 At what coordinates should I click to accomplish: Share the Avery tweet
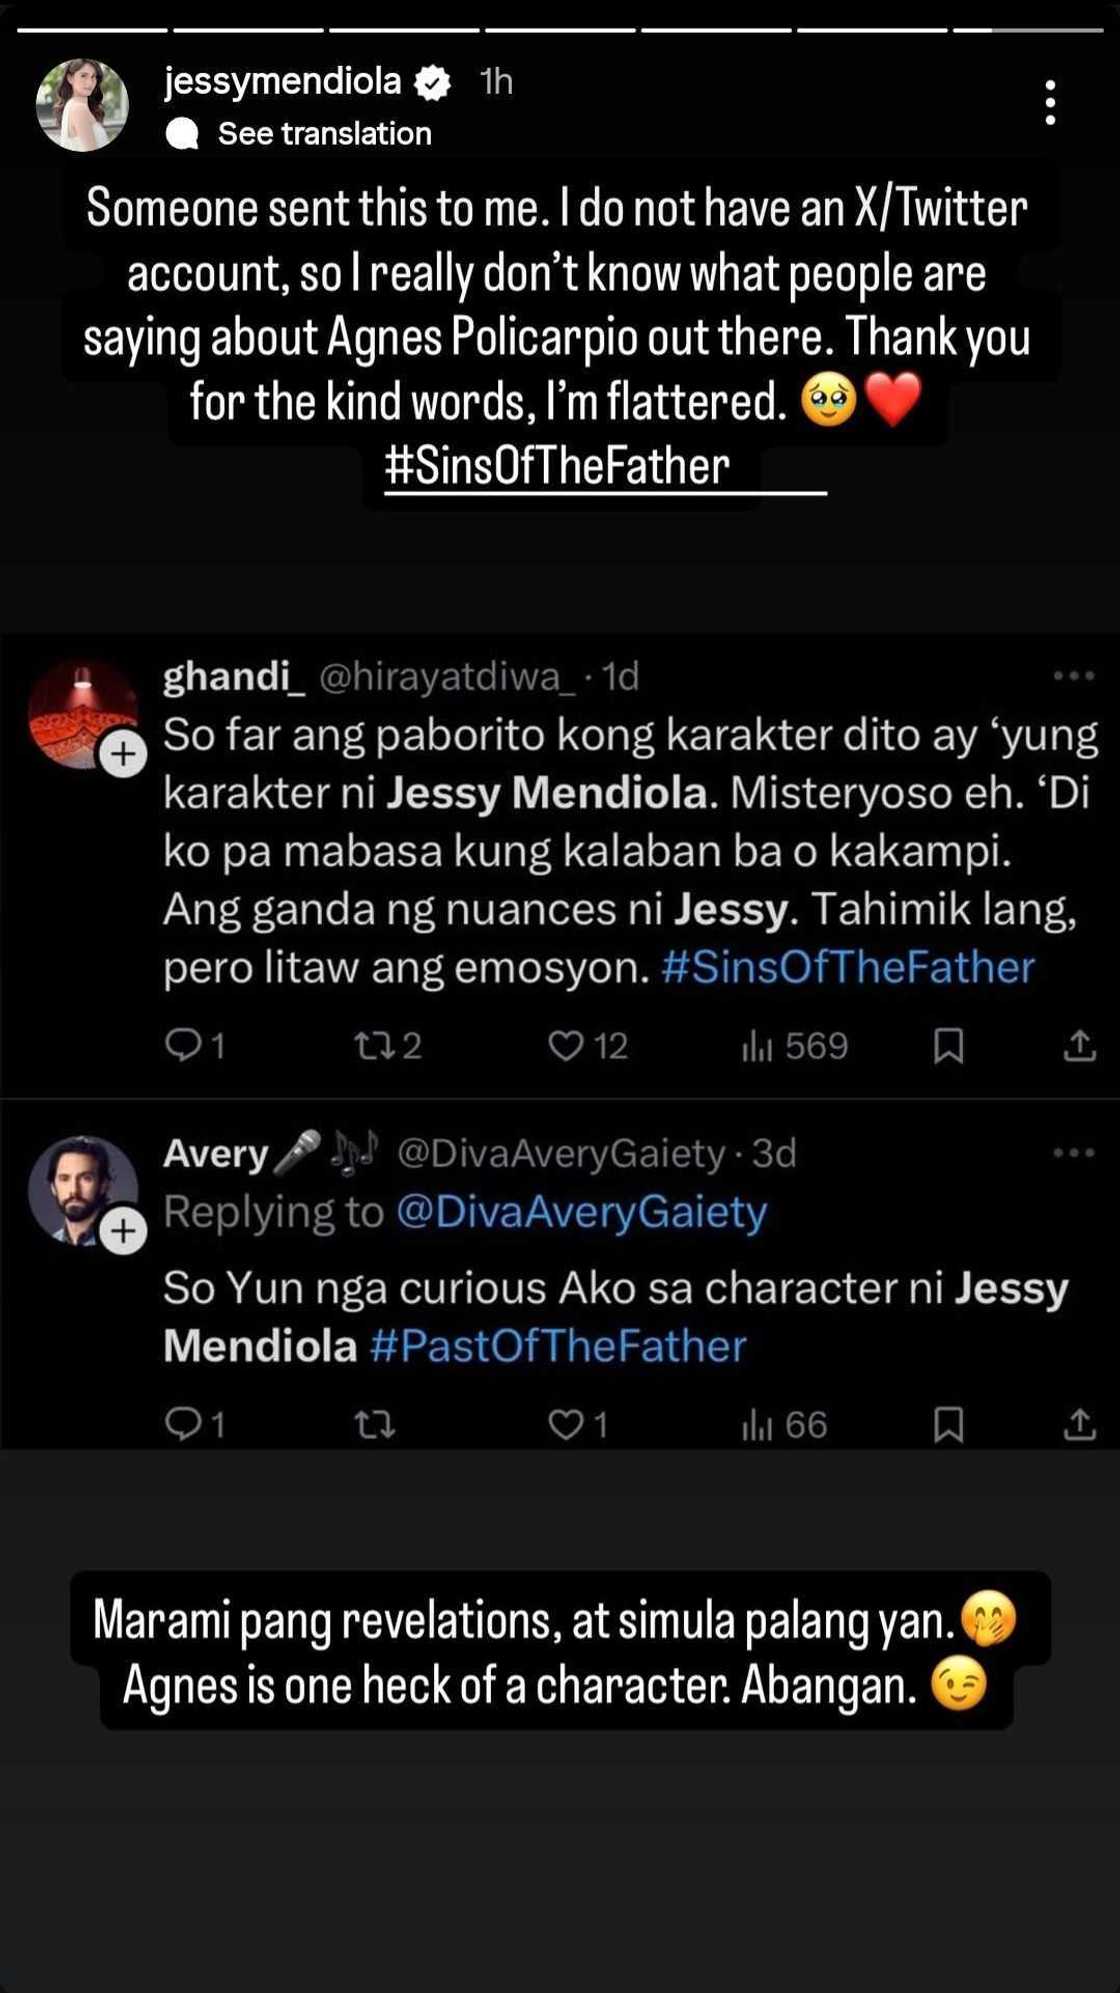pyautogui.click(x=1079, y=1424)
